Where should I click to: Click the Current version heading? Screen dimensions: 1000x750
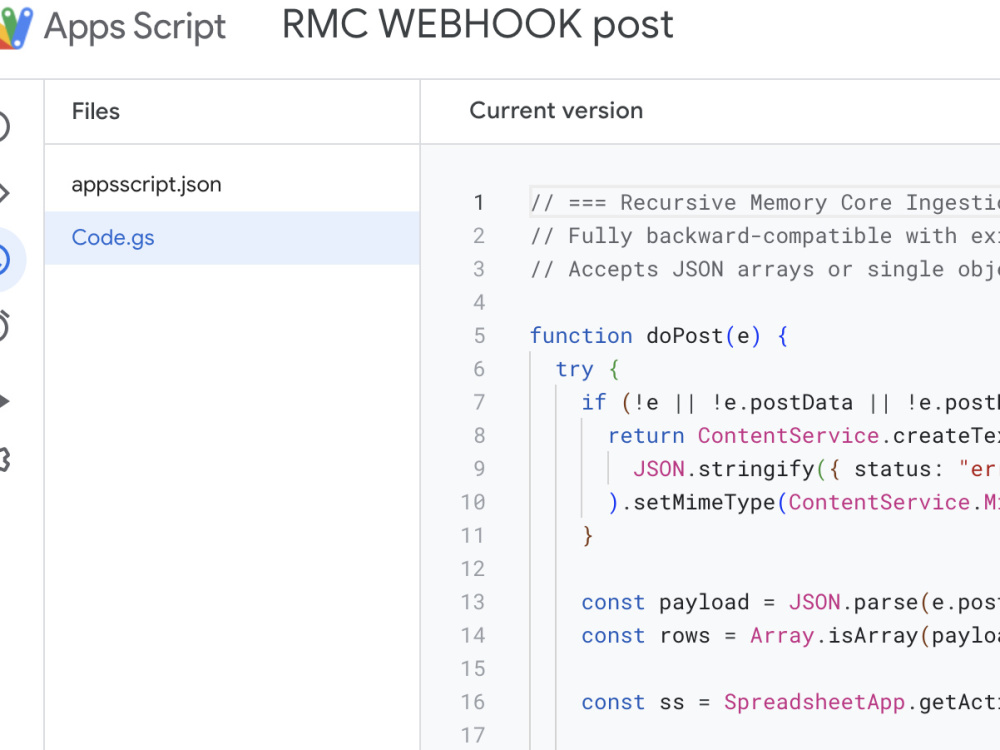pyautogui.click(x=556, y=110)
